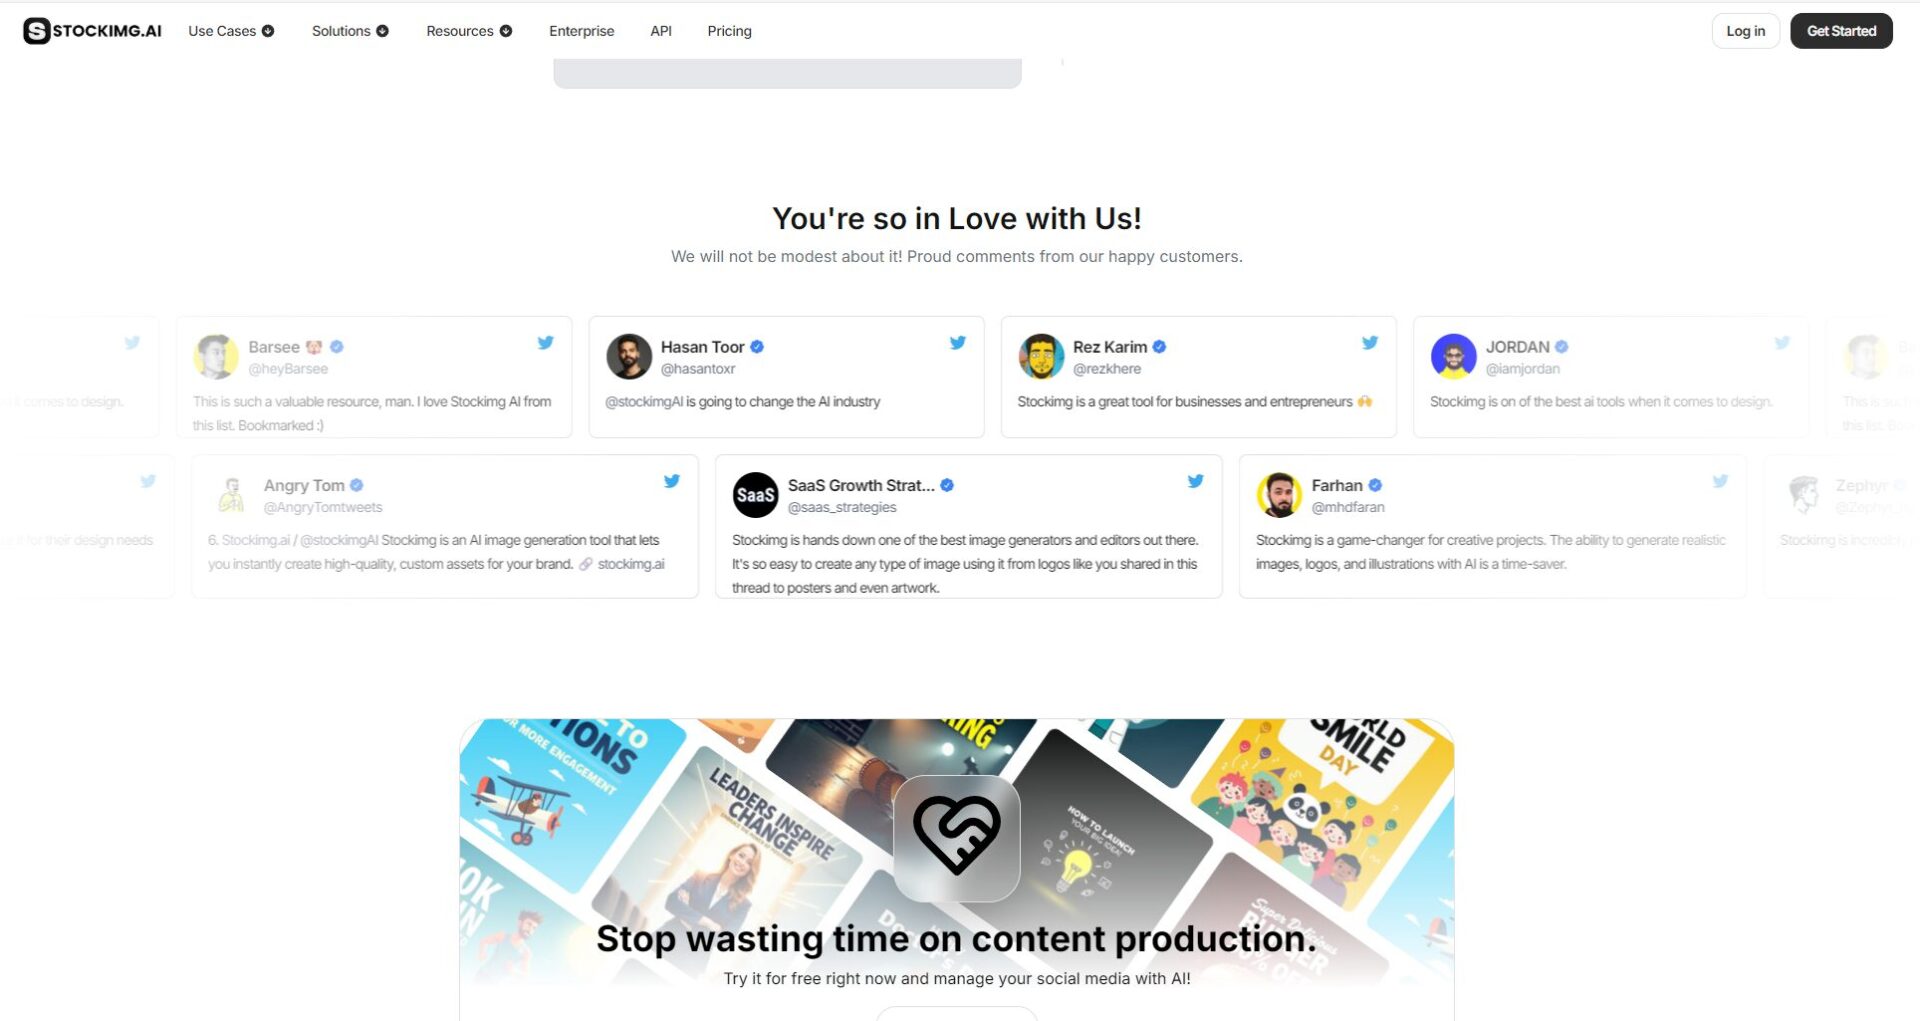Click Farhan's profile avatar

click(1279, 495)
